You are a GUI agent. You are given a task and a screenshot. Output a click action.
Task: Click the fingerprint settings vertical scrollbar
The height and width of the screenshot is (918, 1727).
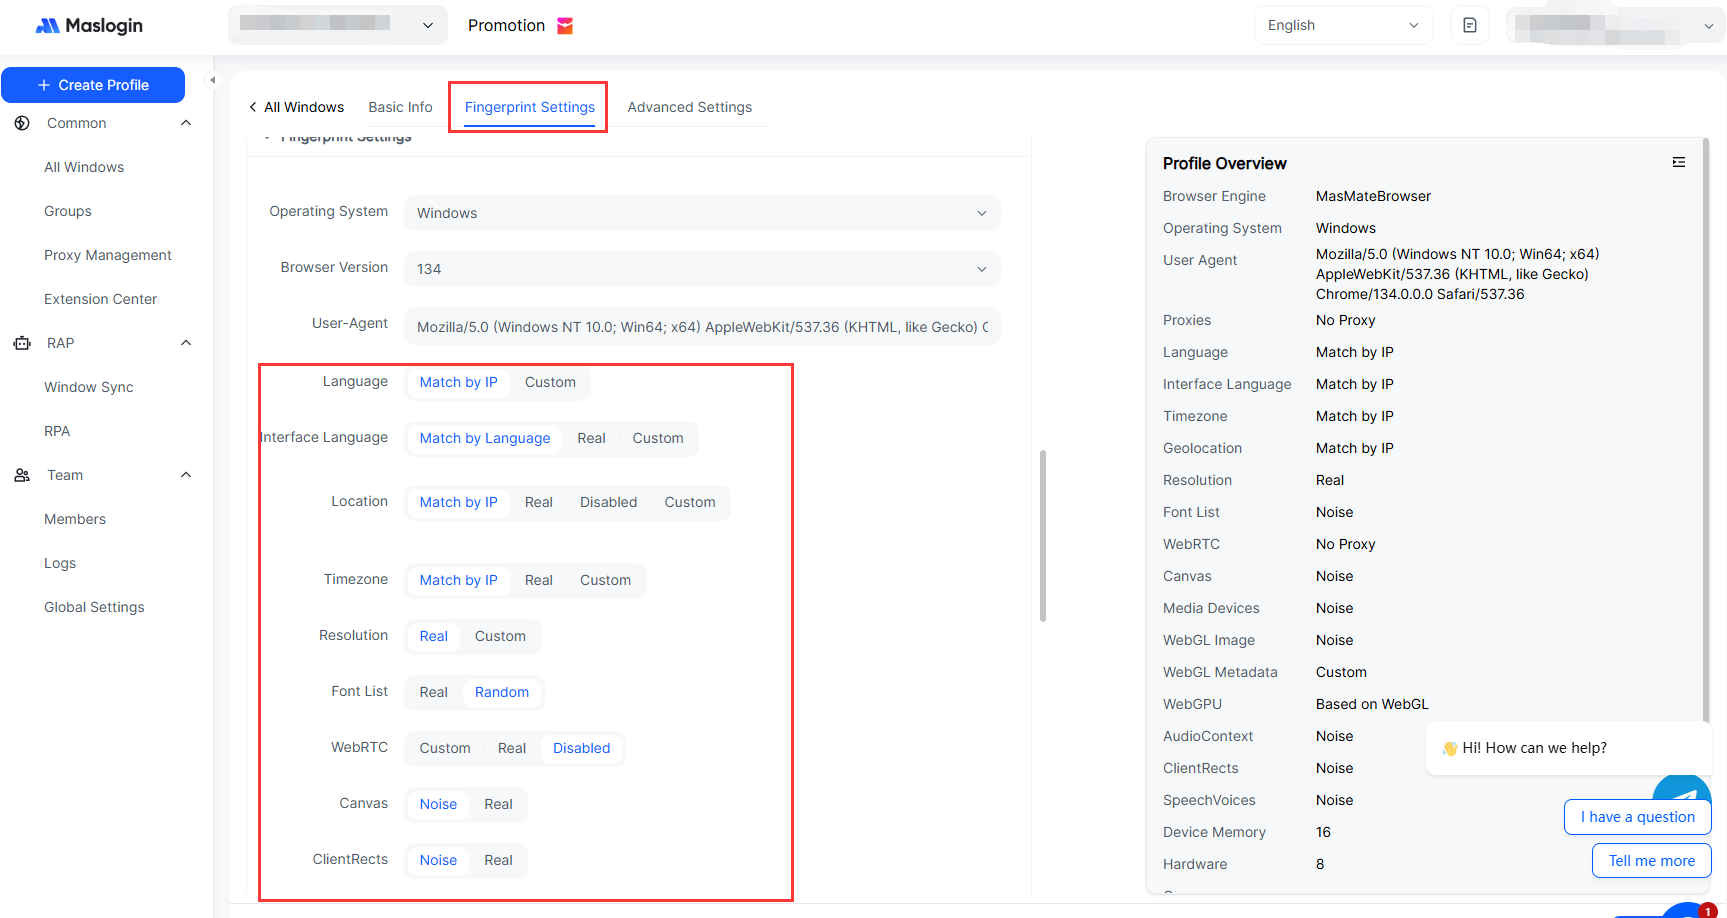click(1043, 535)
